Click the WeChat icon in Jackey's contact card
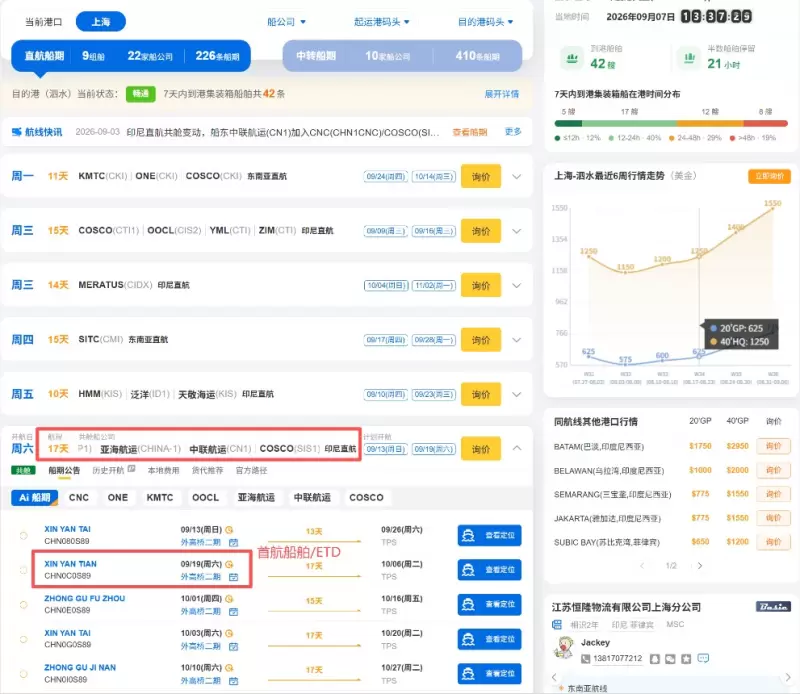Screen dimensions: 800x694 pos(670,659)
